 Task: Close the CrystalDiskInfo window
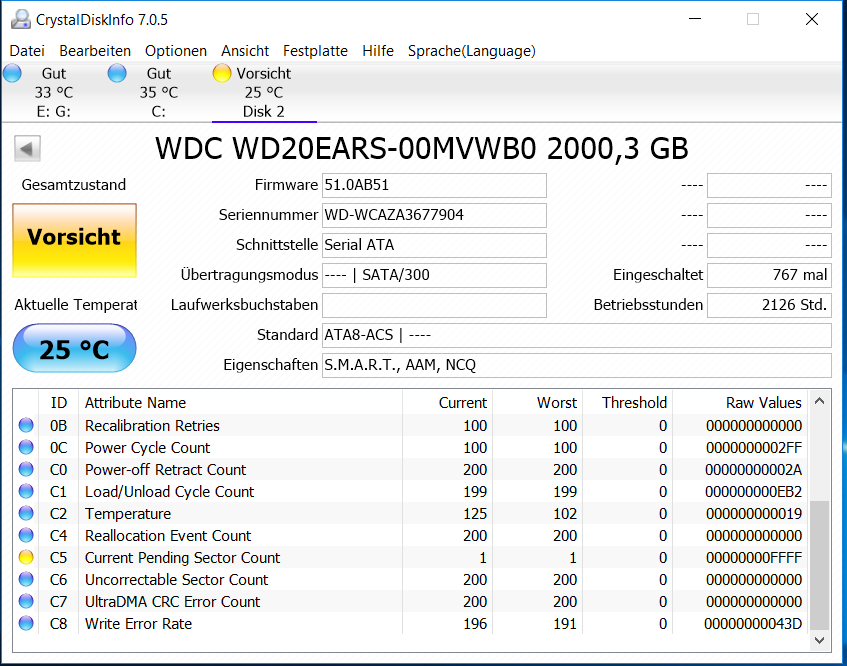(x=812, y=19)
